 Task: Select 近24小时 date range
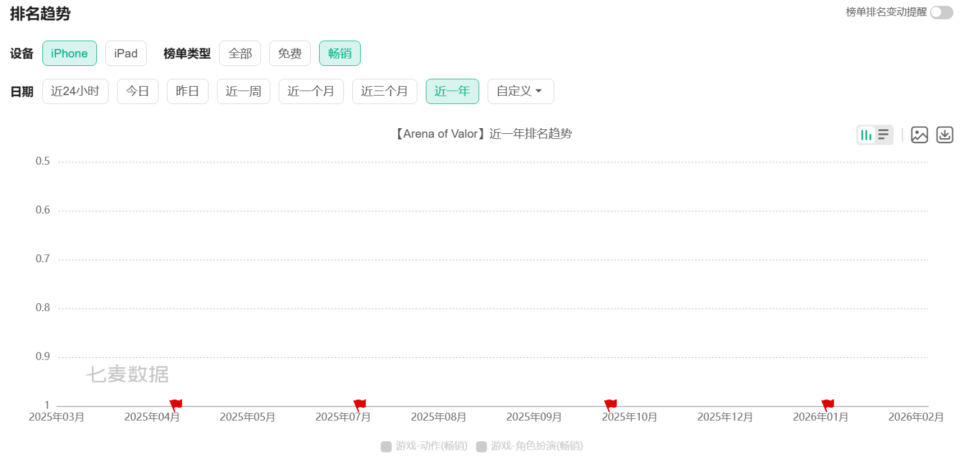pos(75,91)
